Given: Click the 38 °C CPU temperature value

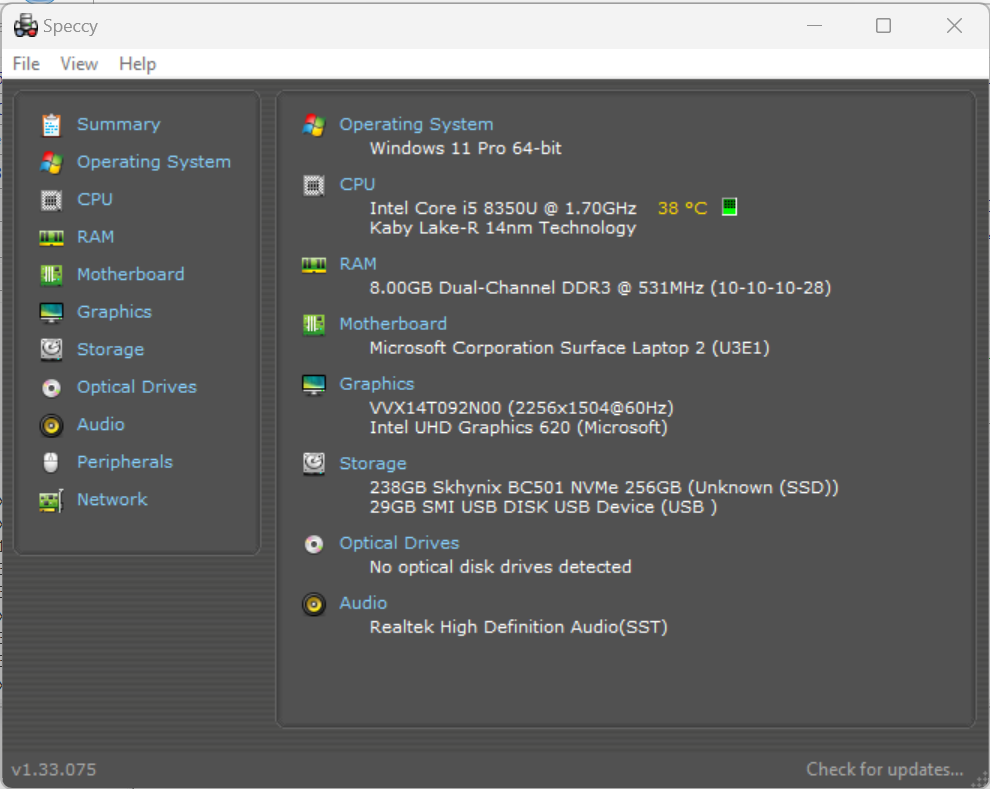Looking at the screenshot, I should [x=683, y=208].
